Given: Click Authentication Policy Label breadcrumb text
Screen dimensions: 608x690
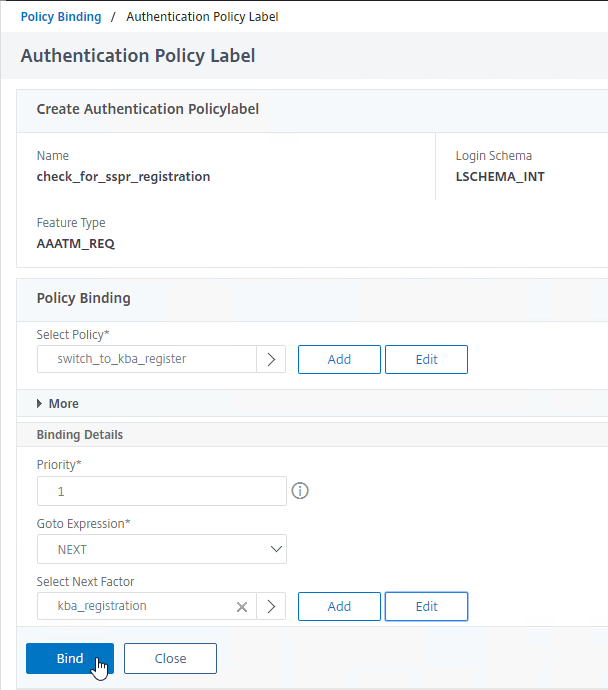Looking at the screenshot, I should 202,17.
